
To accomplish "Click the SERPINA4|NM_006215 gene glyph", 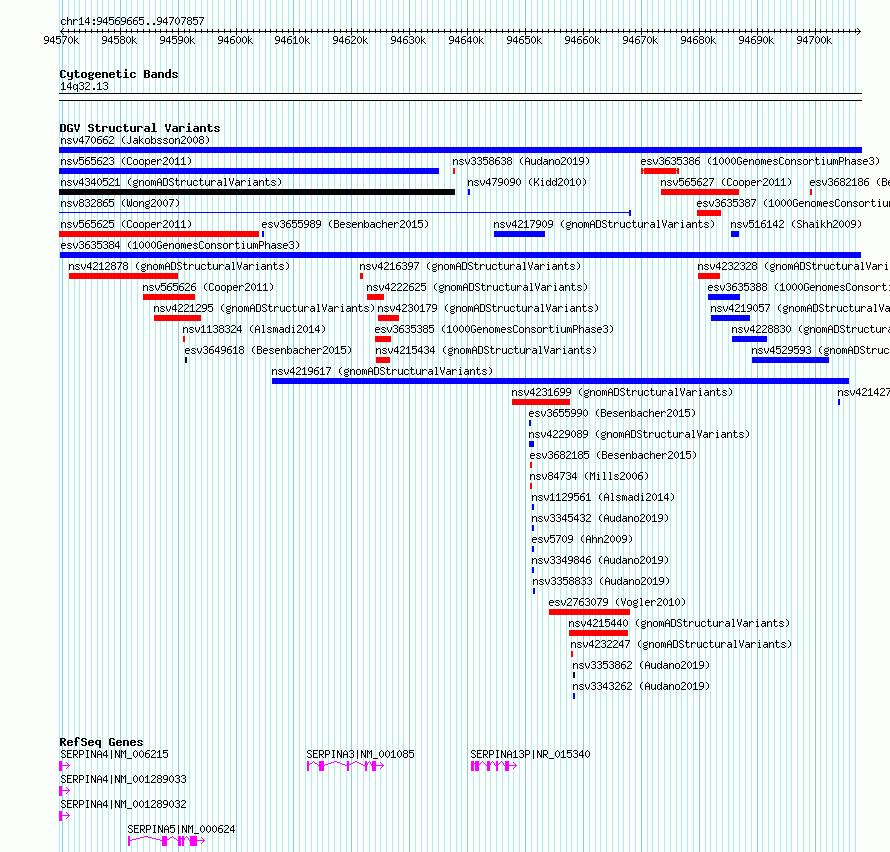I will click(x=64, y=766).
